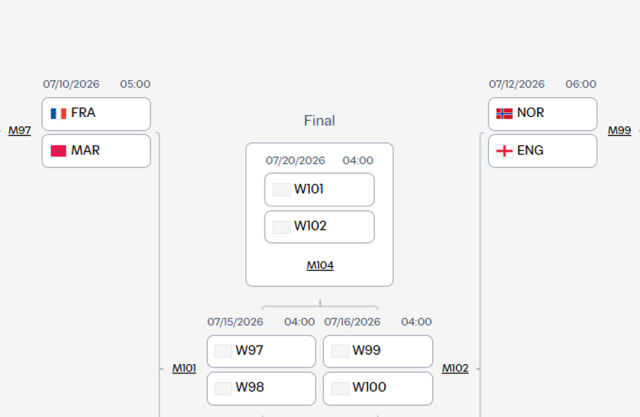Open the M97 match link
The height and width of the screenshot is (417, 640).
pos(20,131)
